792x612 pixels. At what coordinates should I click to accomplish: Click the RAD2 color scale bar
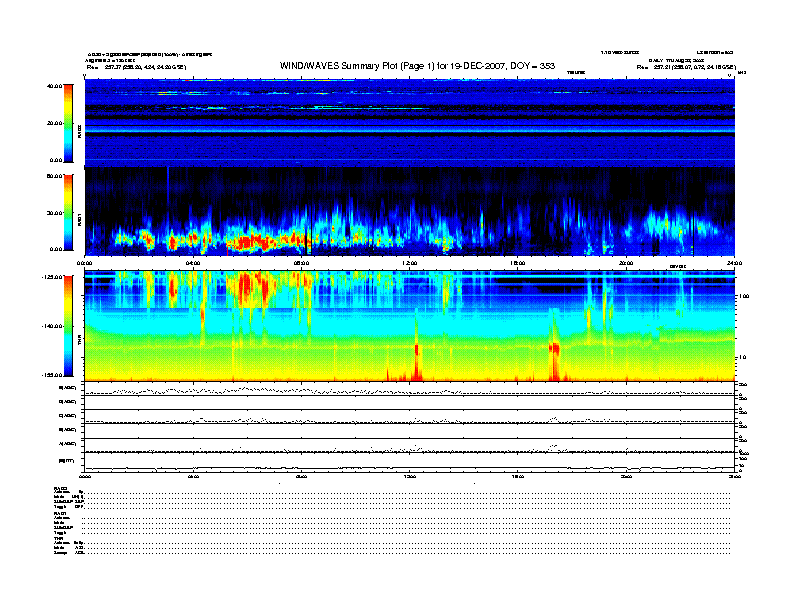(x=68, y=123)
